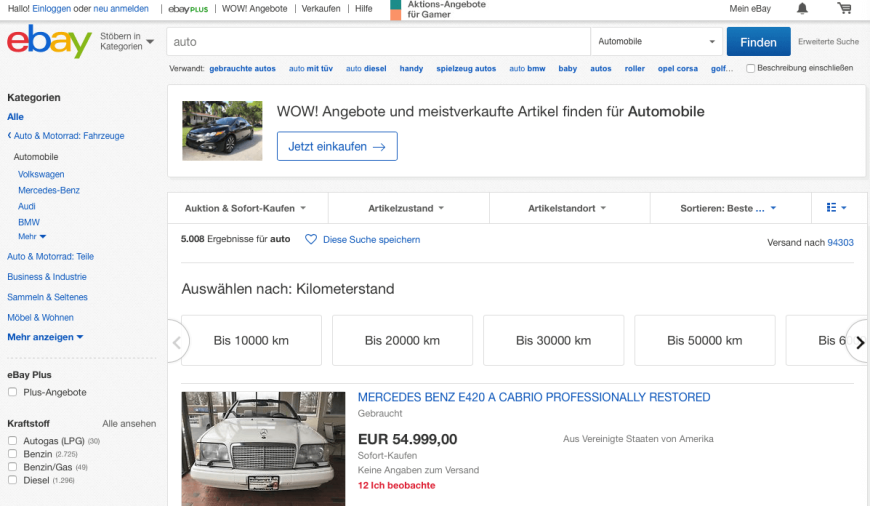Click the eBay logo
This screenshot has height=506, width=870.
49,41
